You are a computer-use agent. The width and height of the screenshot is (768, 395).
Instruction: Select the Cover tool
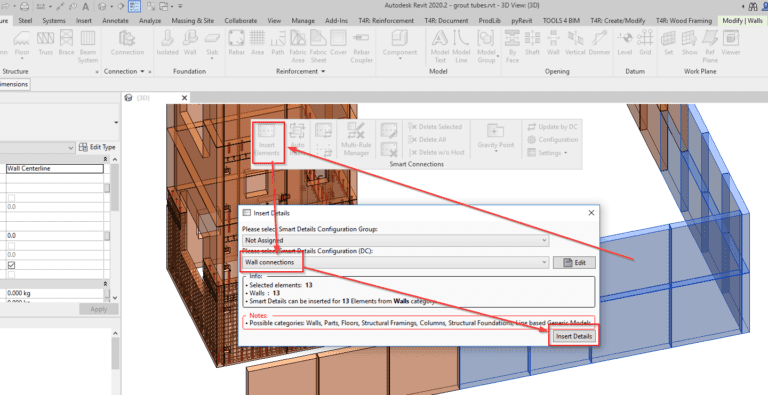pyautogui.click(x=338, y=43)
